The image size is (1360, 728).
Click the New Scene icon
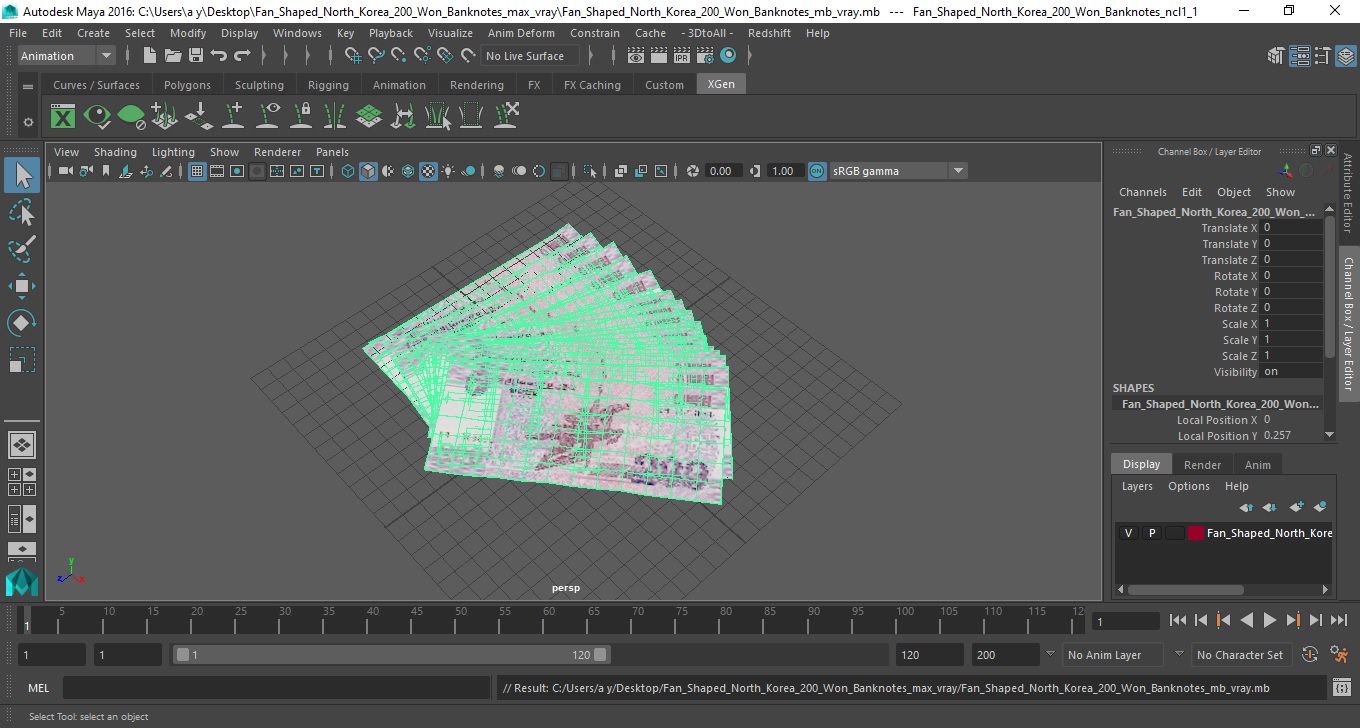point(149,56)
